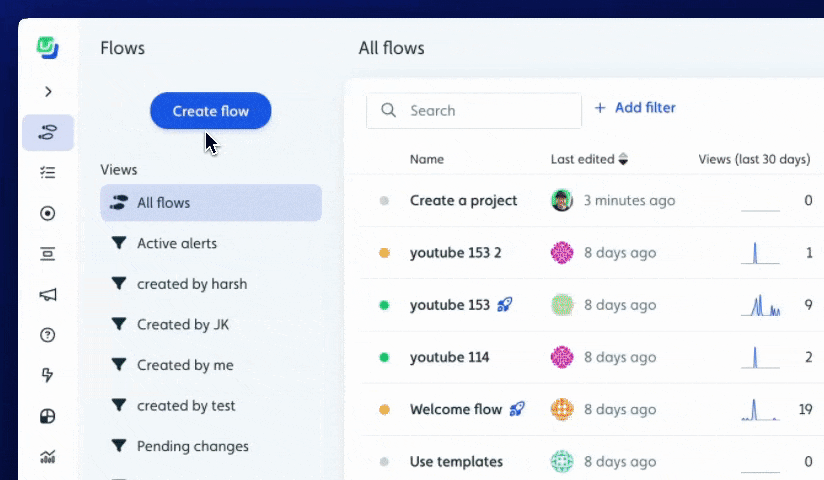Image resolution: width=824 pixels, height=480 pixels.
Task: Click the orange status dot for Welcome flow
Action: [x=384, y=410]
